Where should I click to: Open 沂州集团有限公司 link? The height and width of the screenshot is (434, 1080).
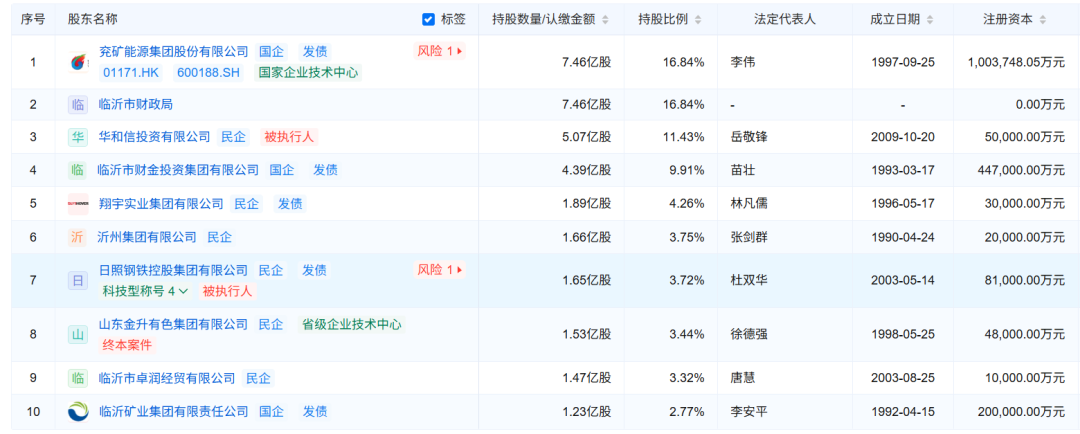[x=148, y=238]
